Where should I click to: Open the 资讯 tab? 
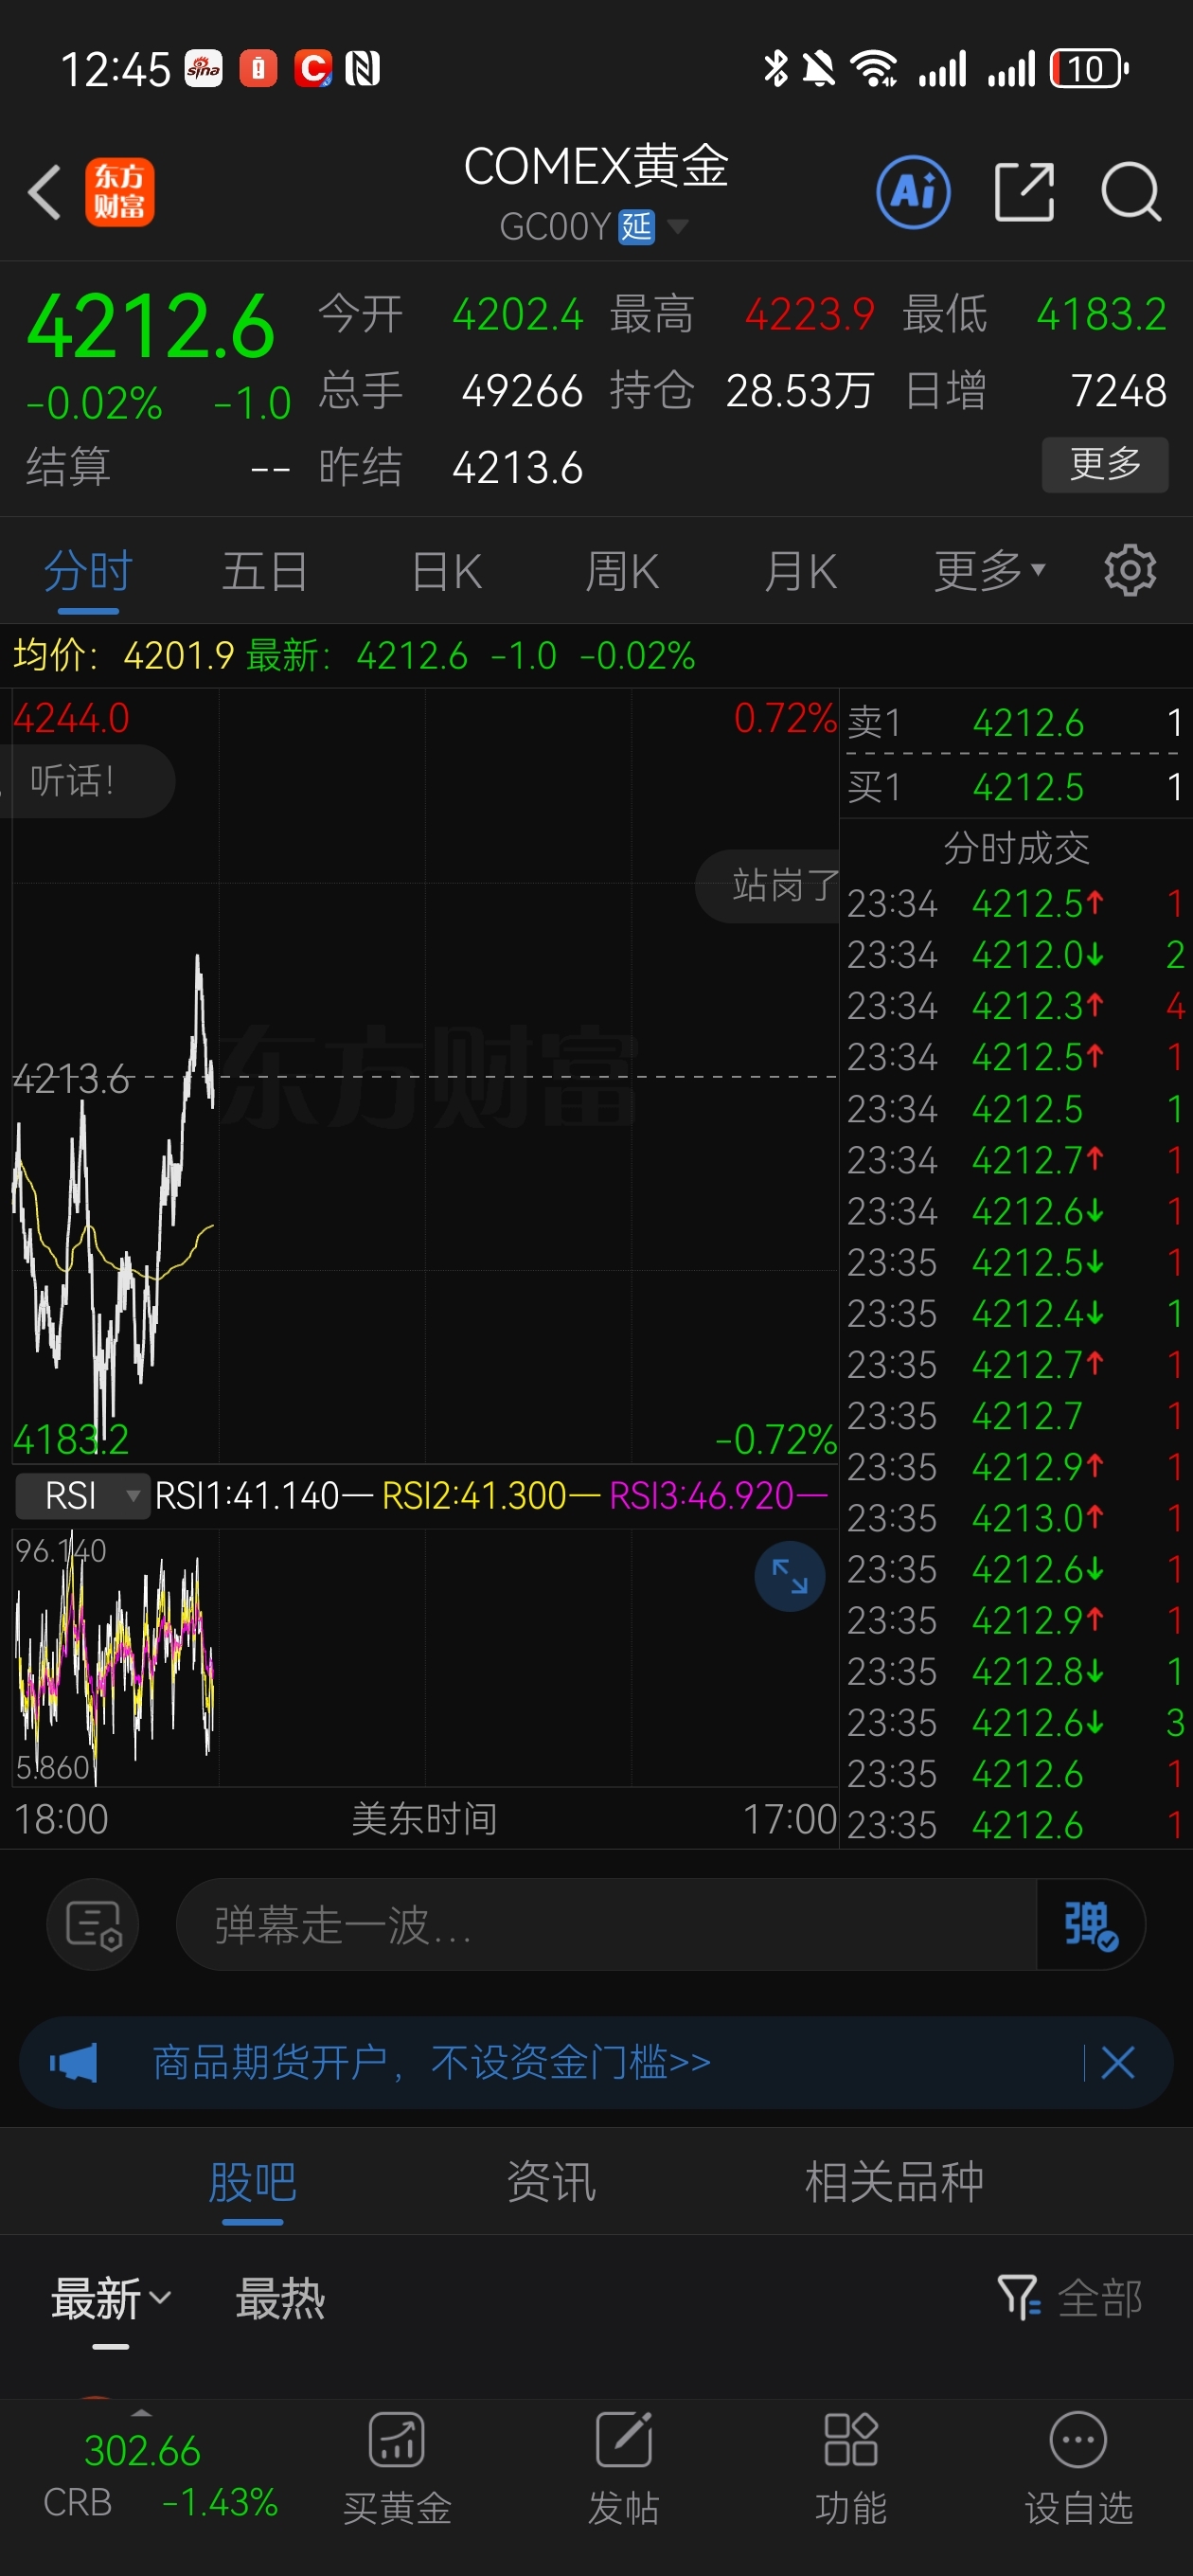click(551, 2181)
